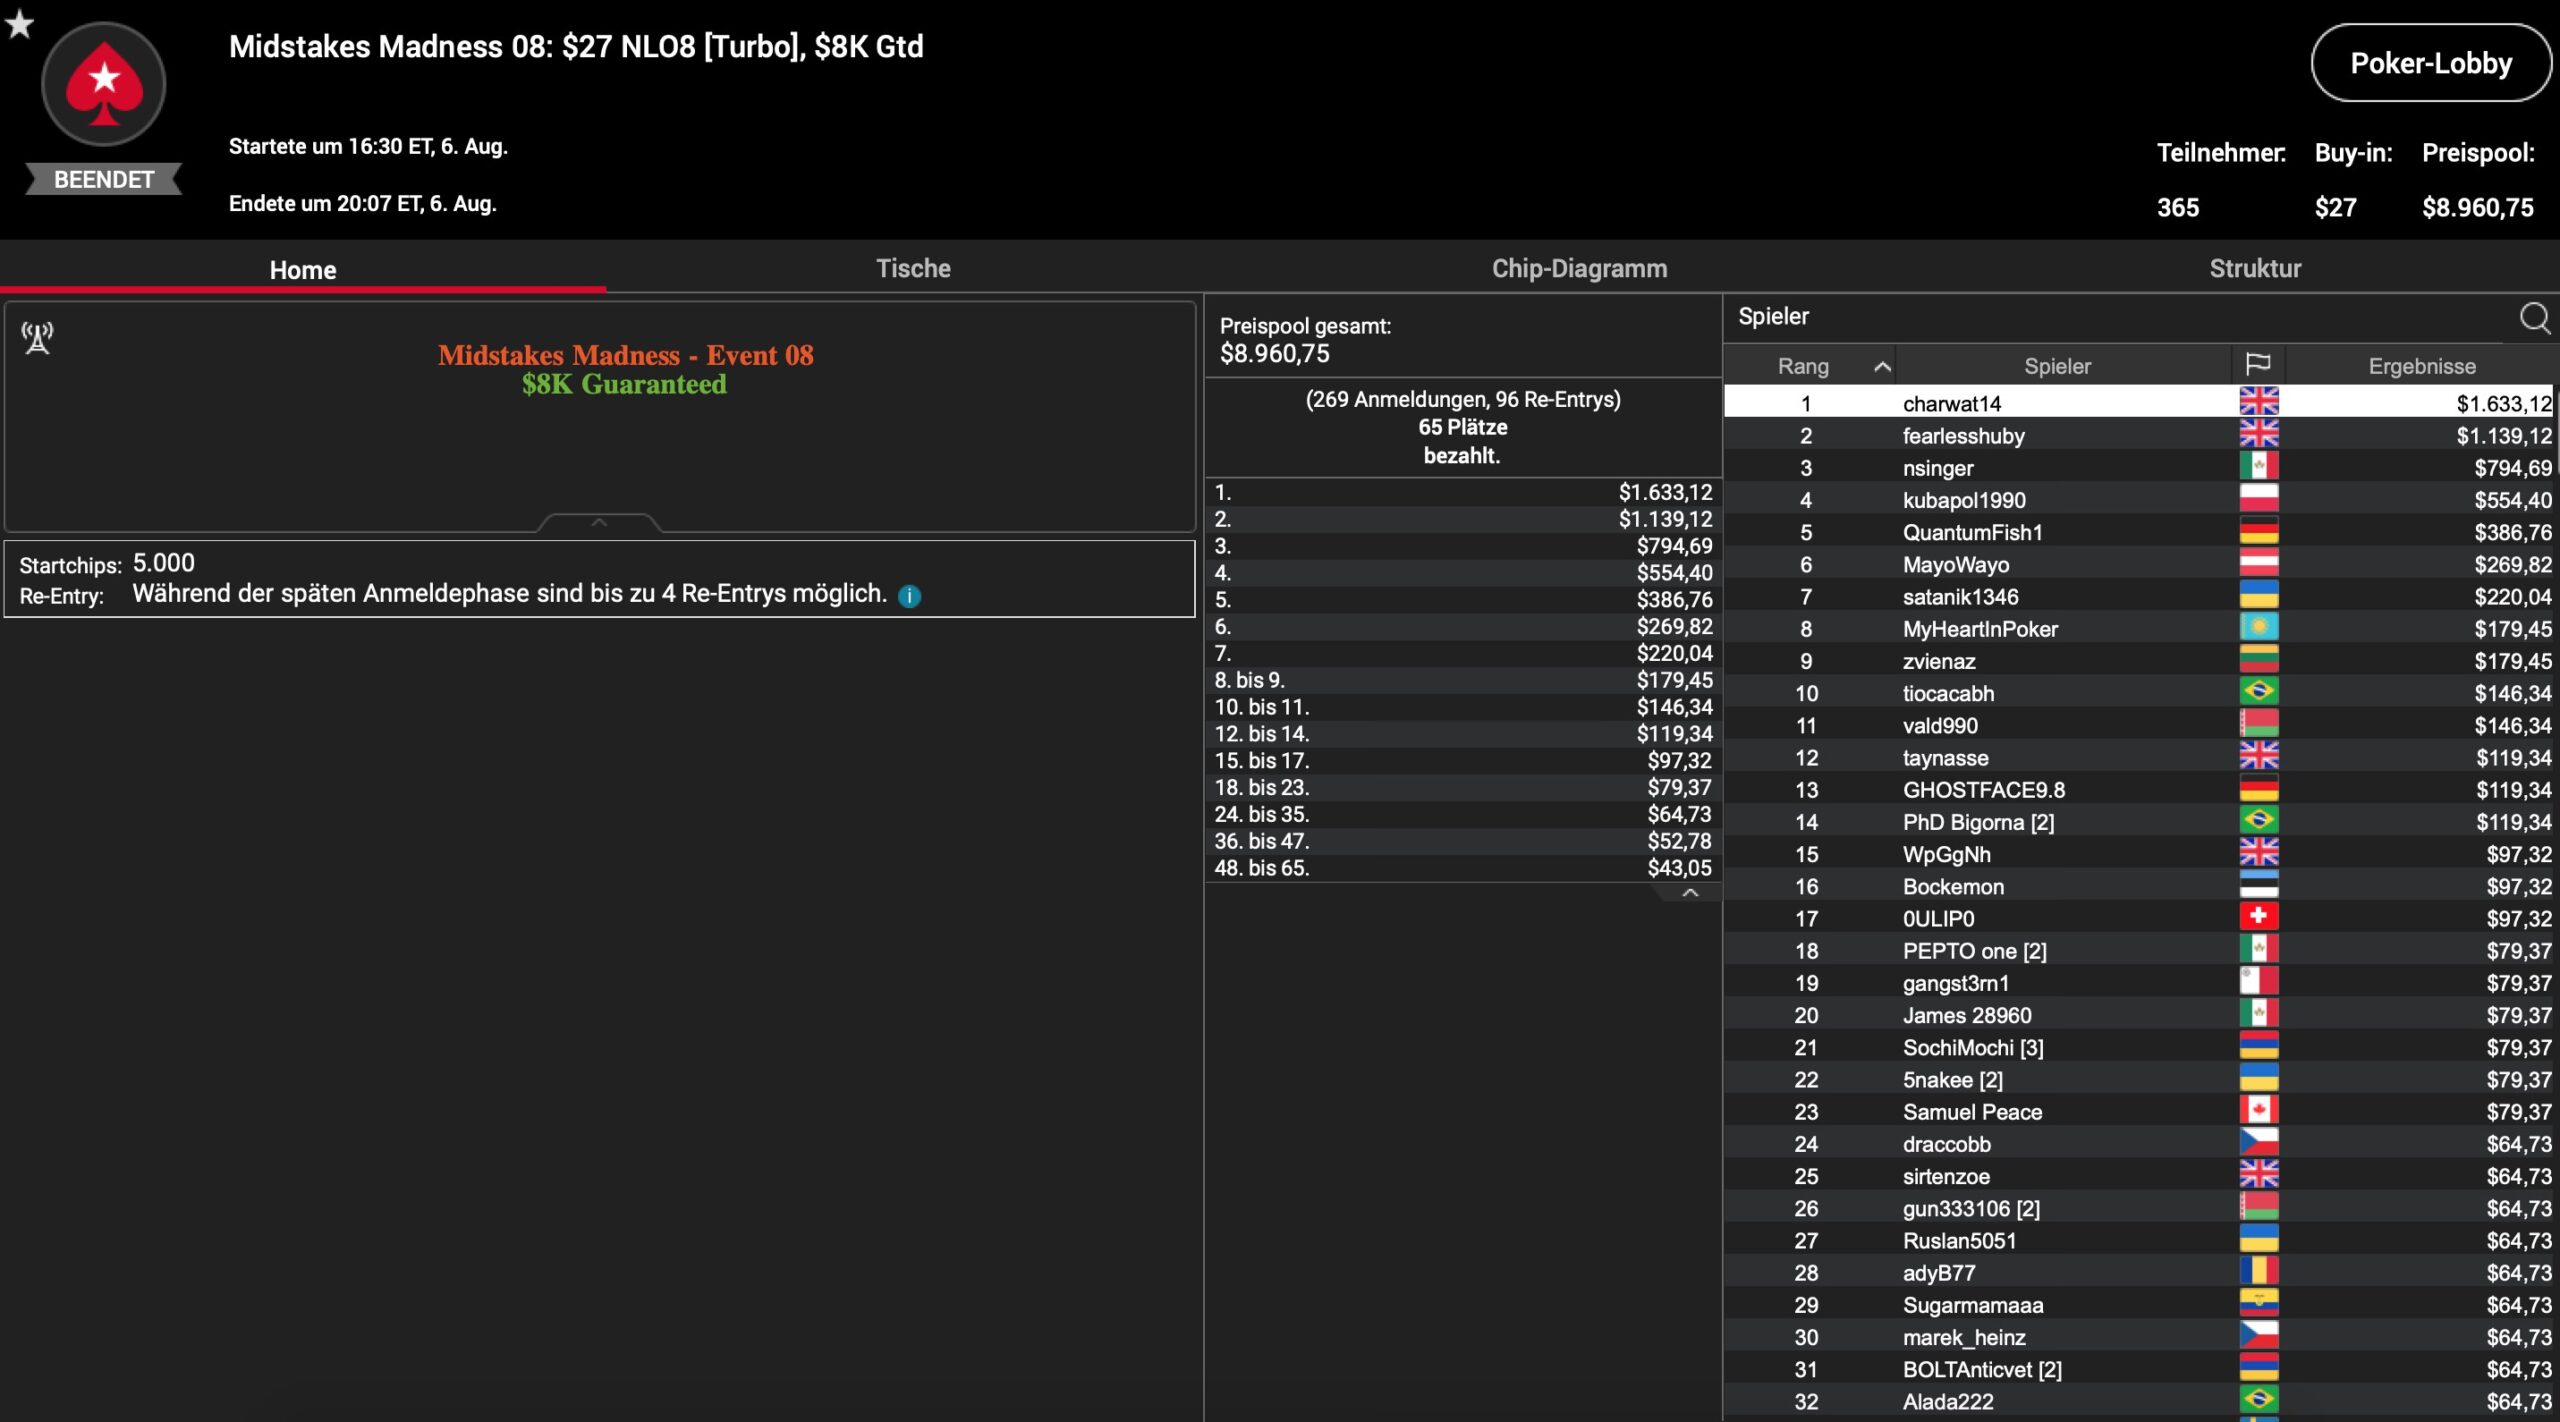Click Samuel Peace's Canadian flag
2560x1422 pixels.
(2258, 1110)
